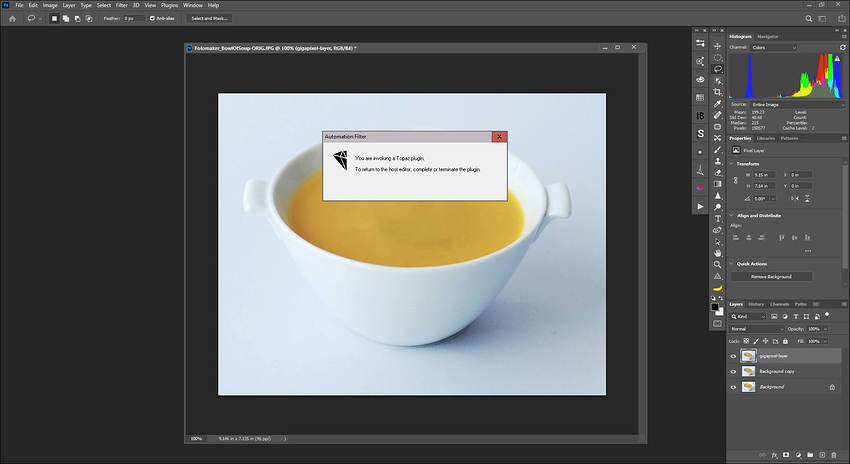Select the Hand tool
Image resolution: width=850 pixels, height=464 pixels.
[717, 253]
